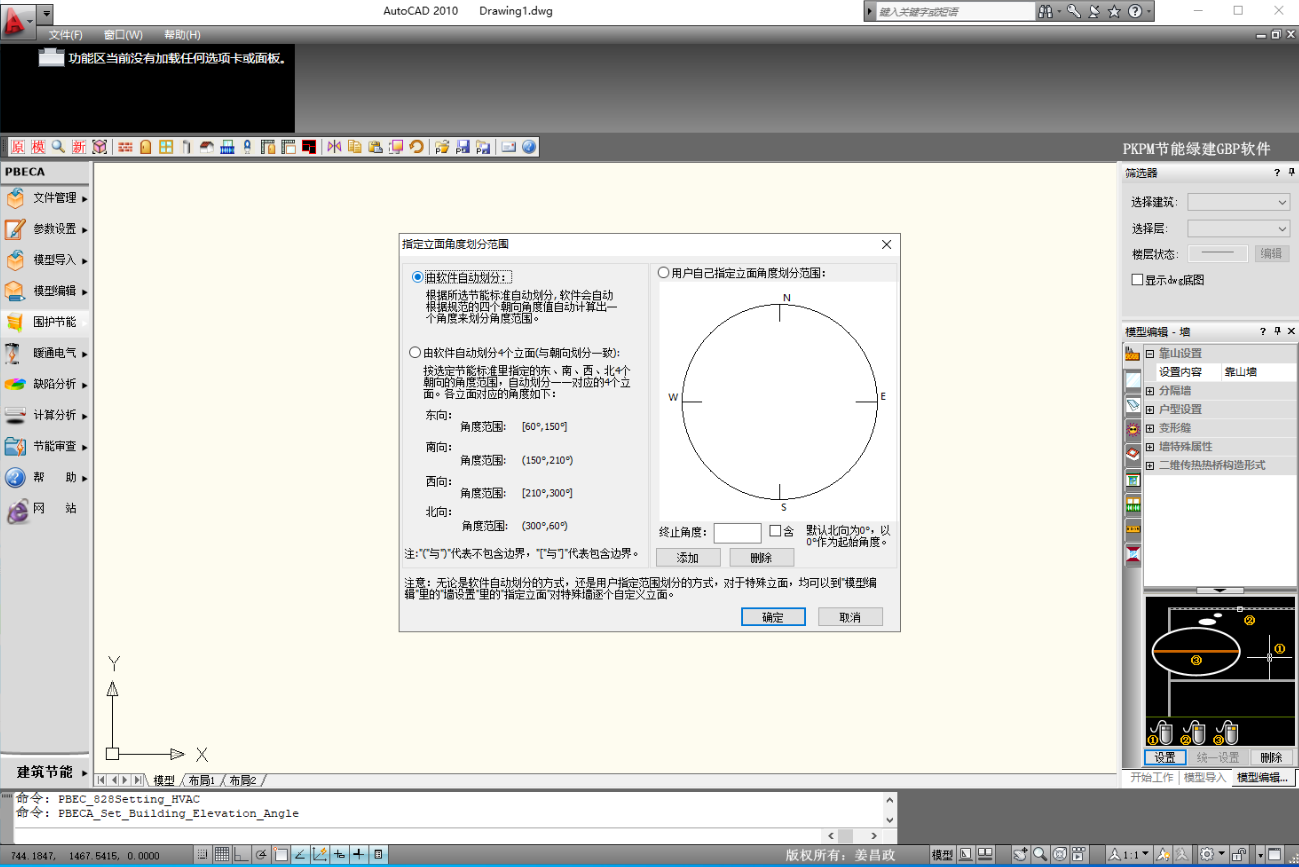1299x867 pixels.
Task: Open the 文件(F) menu
Action: (66, 35)
